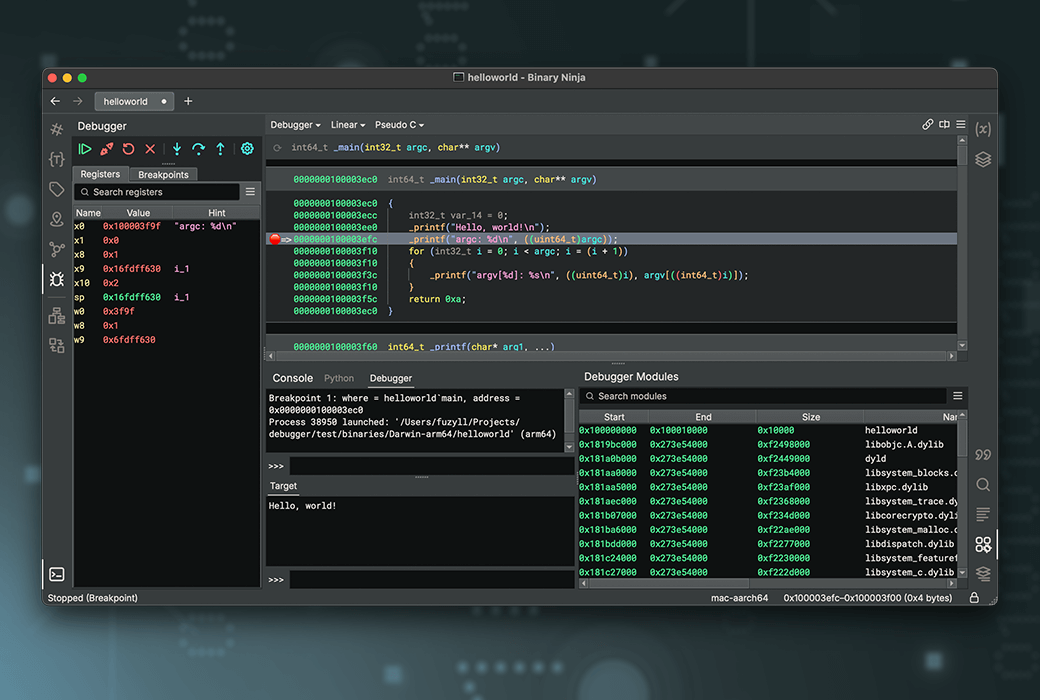Click the Restart debugger icon

click(x=128, y=149)
